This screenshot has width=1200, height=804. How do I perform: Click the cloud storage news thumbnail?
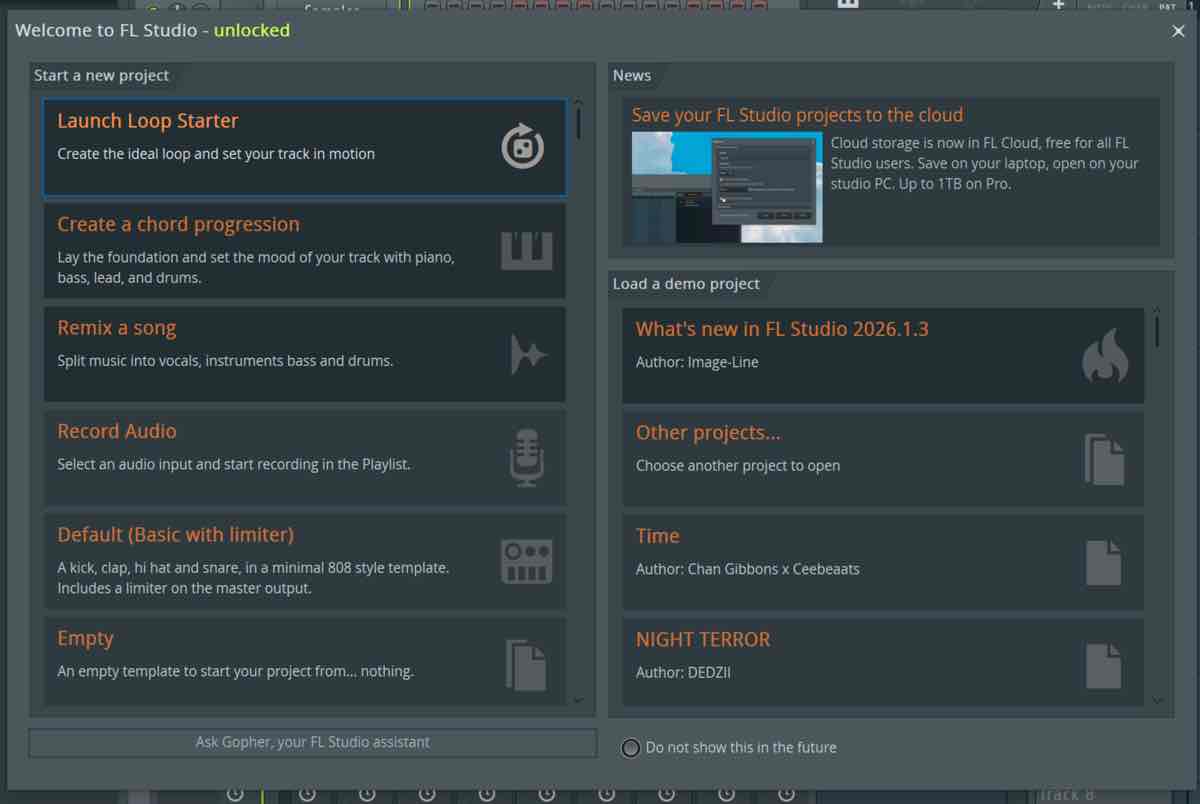pos(727,187)
